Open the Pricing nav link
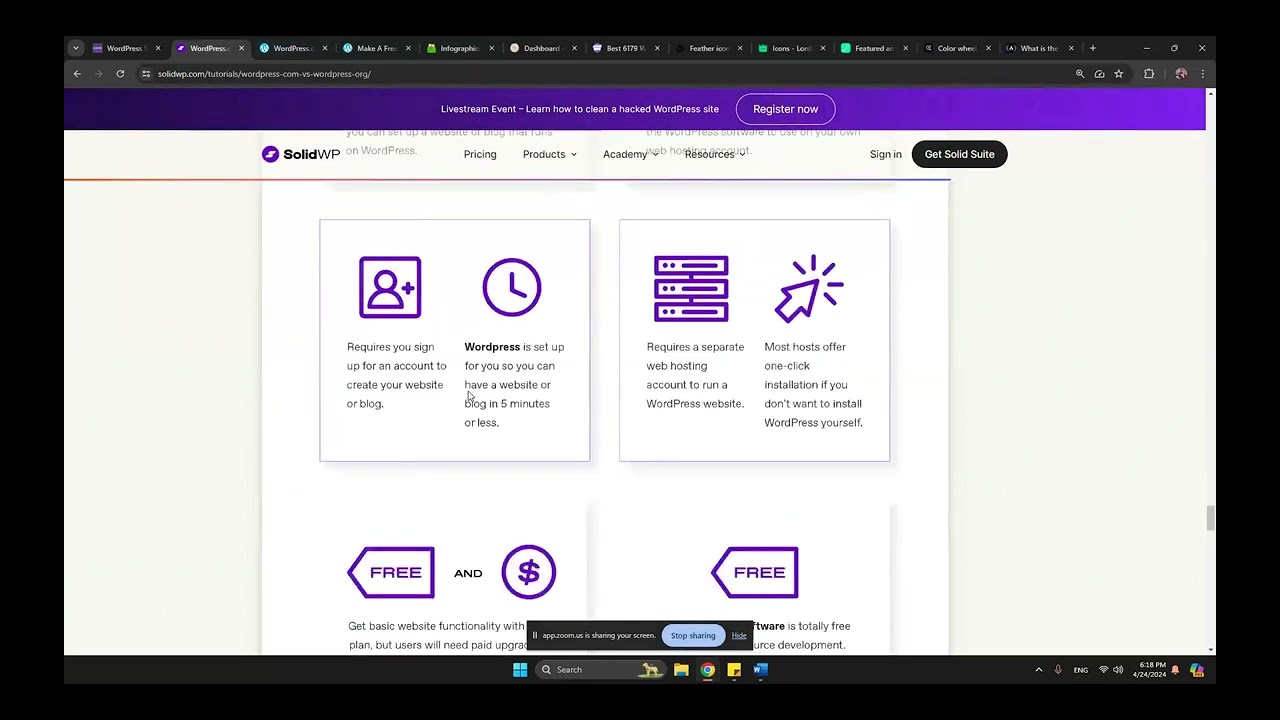The image size is (1280, 720). pyautogui.click(x=480, y=154)
